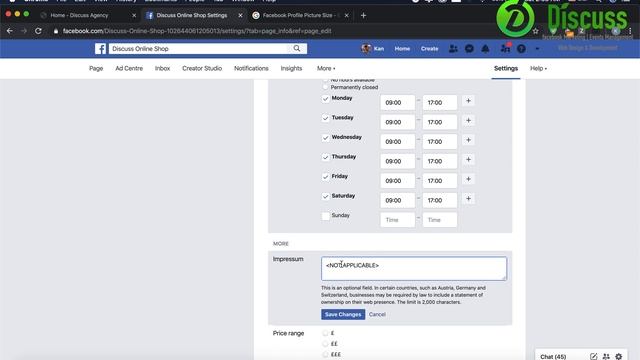Open the quick help question icon
This screenshot has height=360, width=640.
(521, 49)
